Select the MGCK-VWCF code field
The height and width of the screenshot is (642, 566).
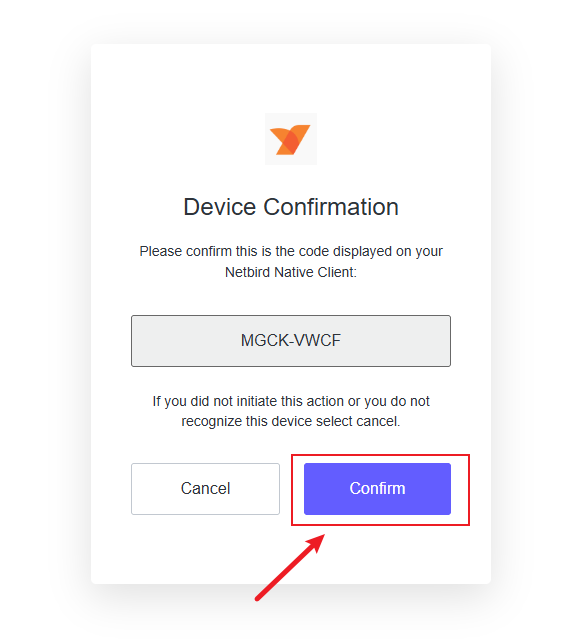[291, 341]
